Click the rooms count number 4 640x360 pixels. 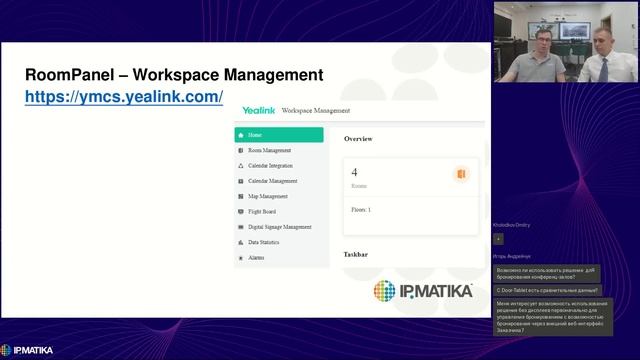click(x=354, y=172)
